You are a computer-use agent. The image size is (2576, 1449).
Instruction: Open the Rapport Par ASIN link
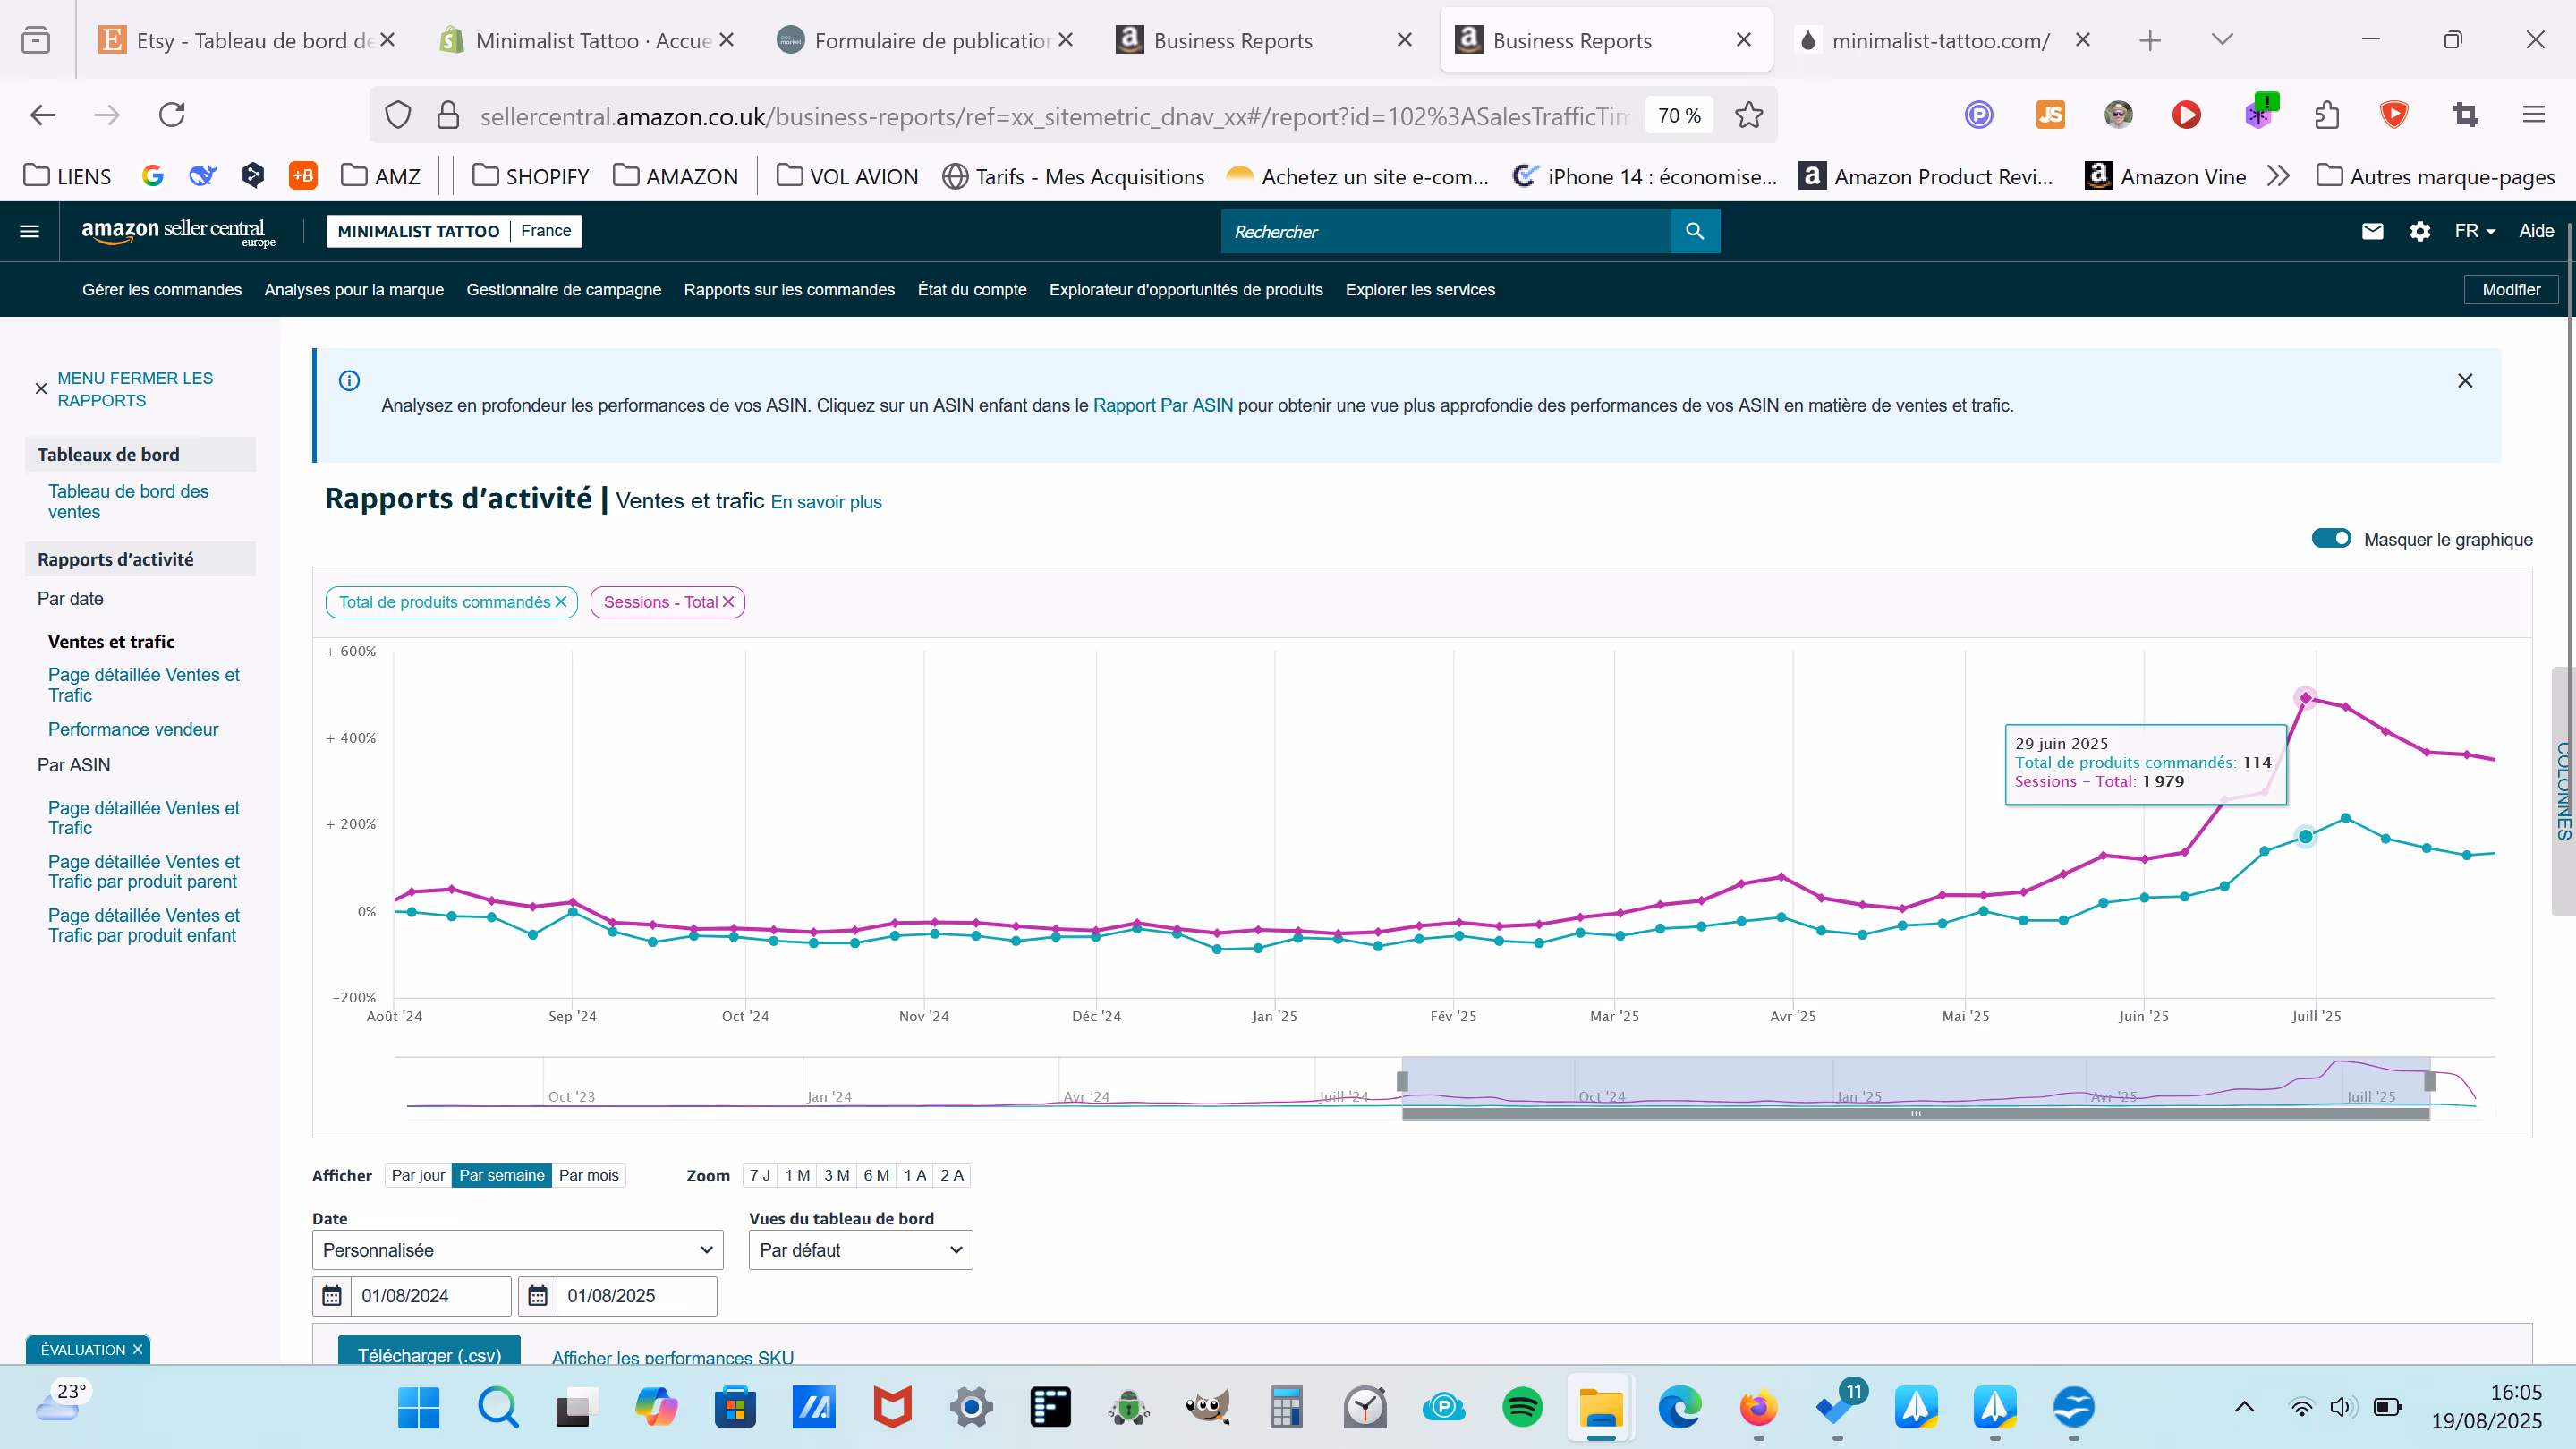tap(1162, 405)
